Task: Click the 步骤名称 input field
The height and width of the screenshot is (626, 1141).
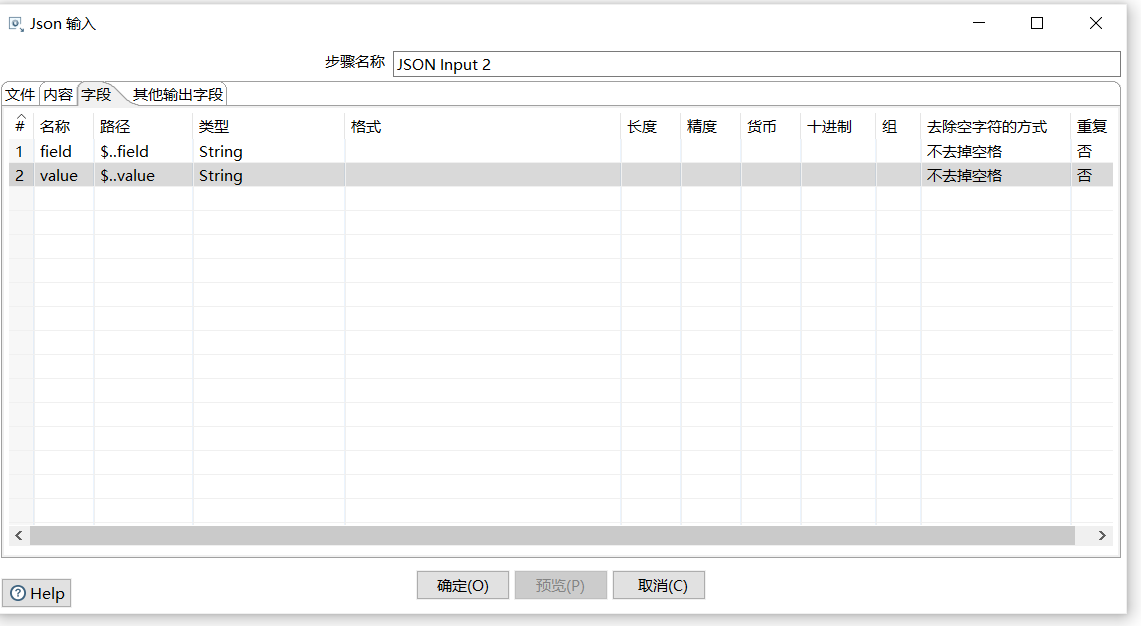Action: (757, 64)
